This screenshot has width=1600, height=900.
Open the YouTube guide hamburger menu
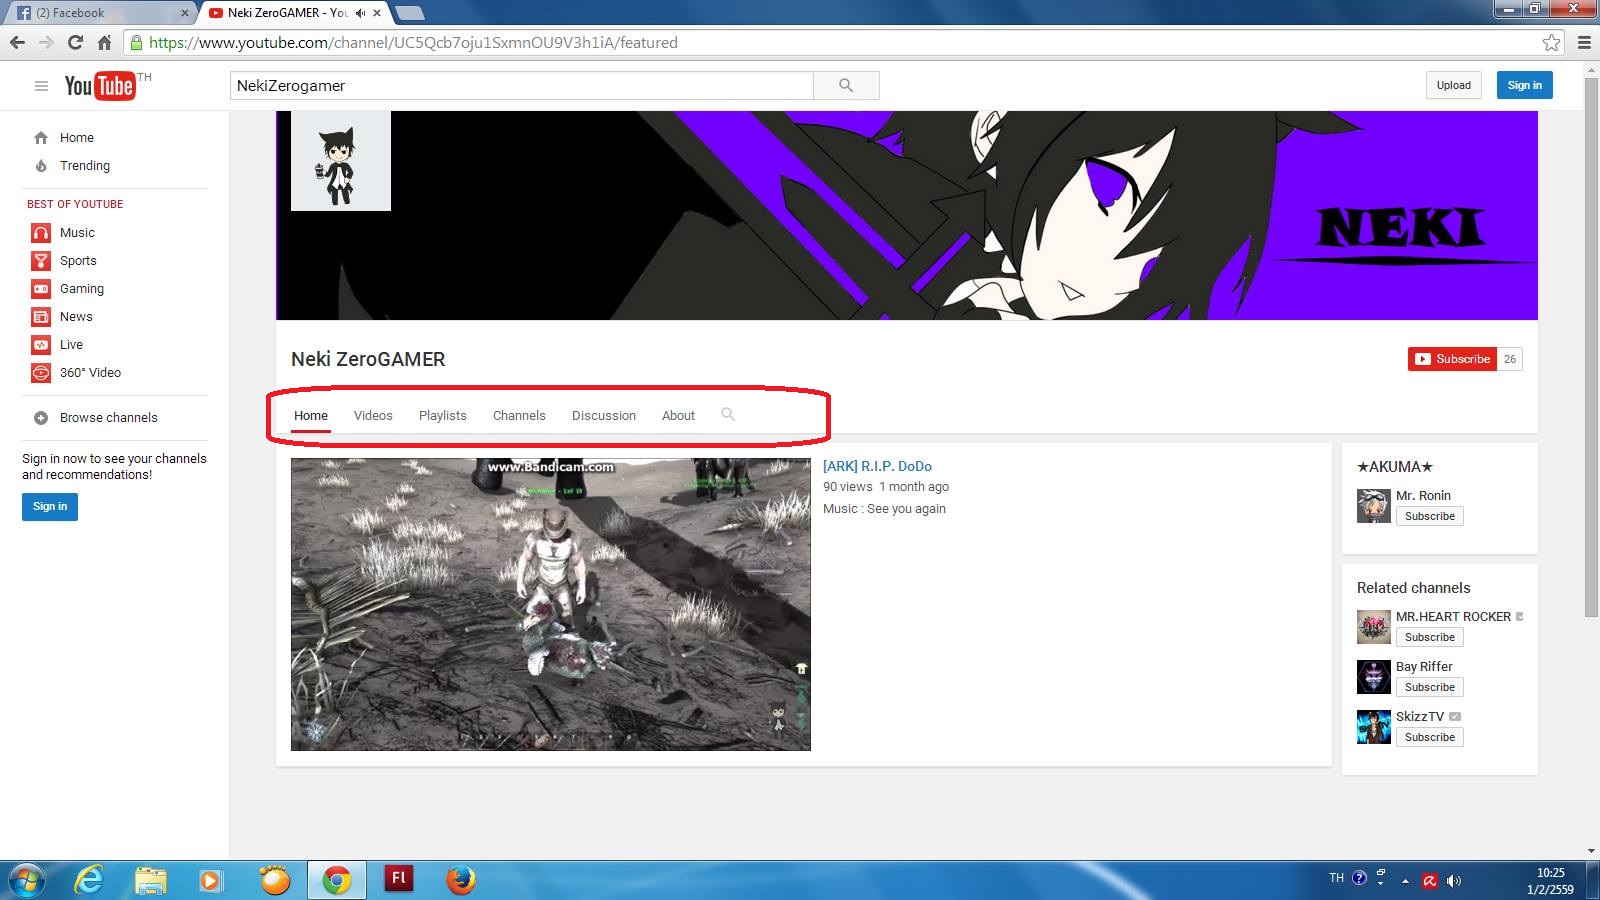tap(41, 86)
